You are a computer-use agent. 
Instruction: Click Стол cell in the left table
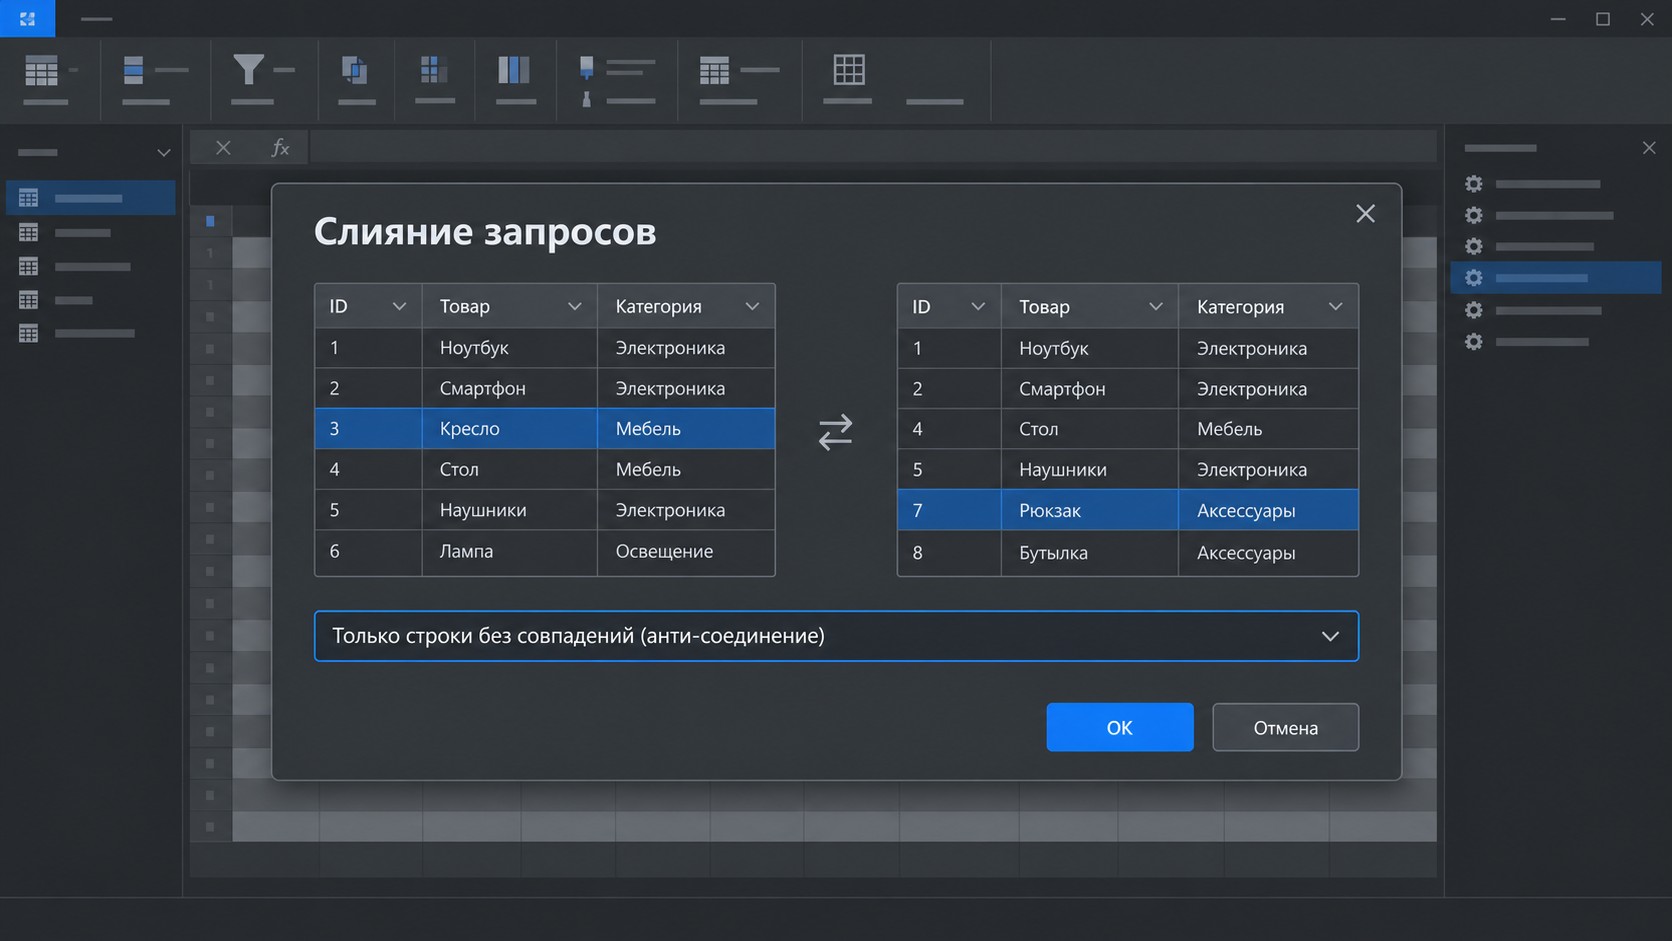click(509, 469)
